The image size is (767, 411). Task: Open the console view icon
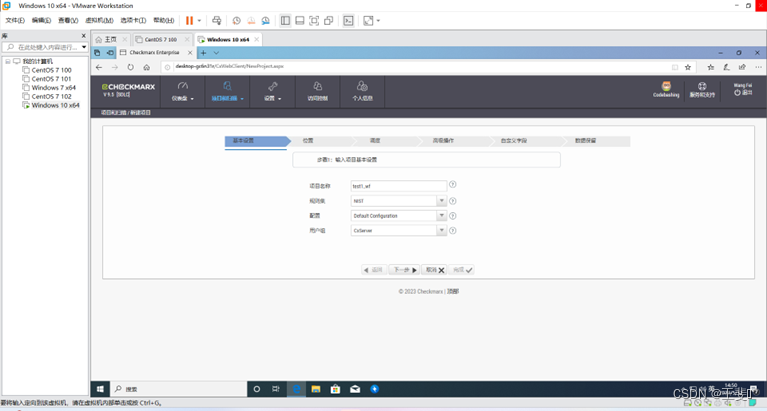(348, 21)
